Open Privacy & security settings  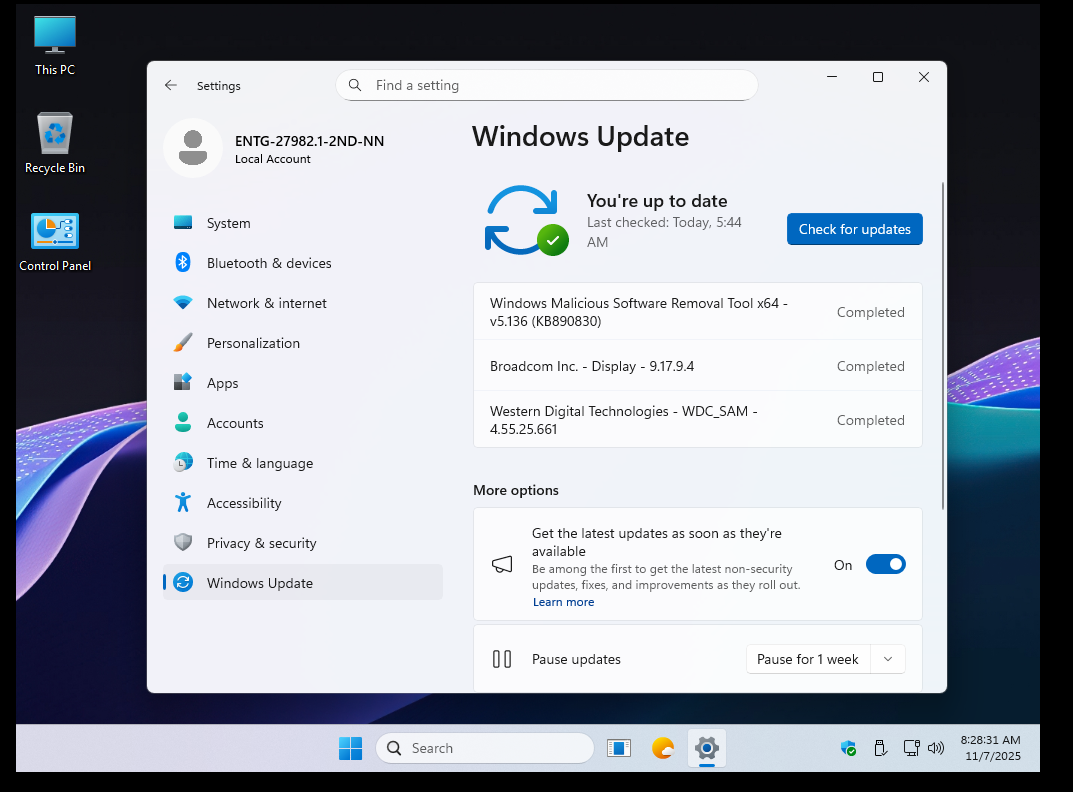point(302,542)
